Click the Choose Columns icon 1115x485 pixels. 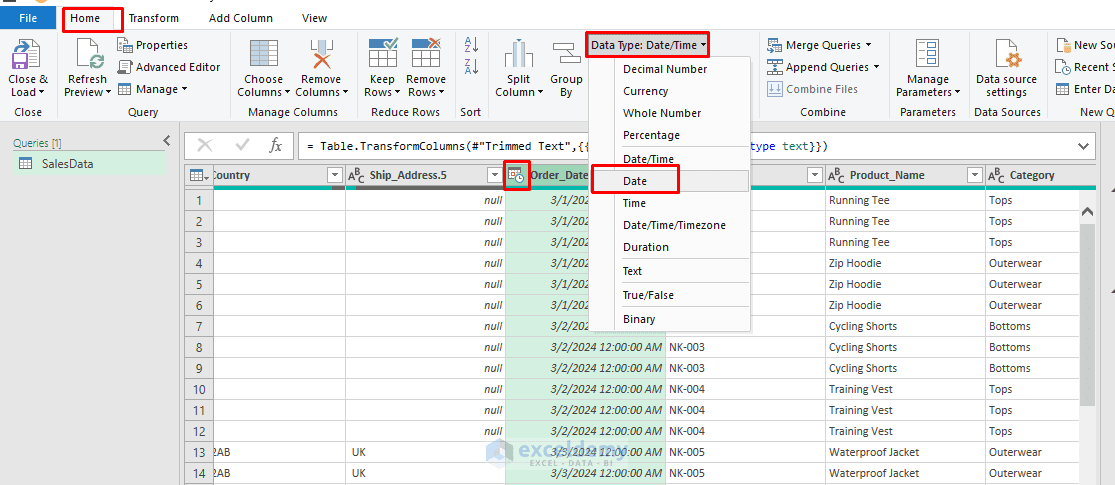tap(264, 54)
